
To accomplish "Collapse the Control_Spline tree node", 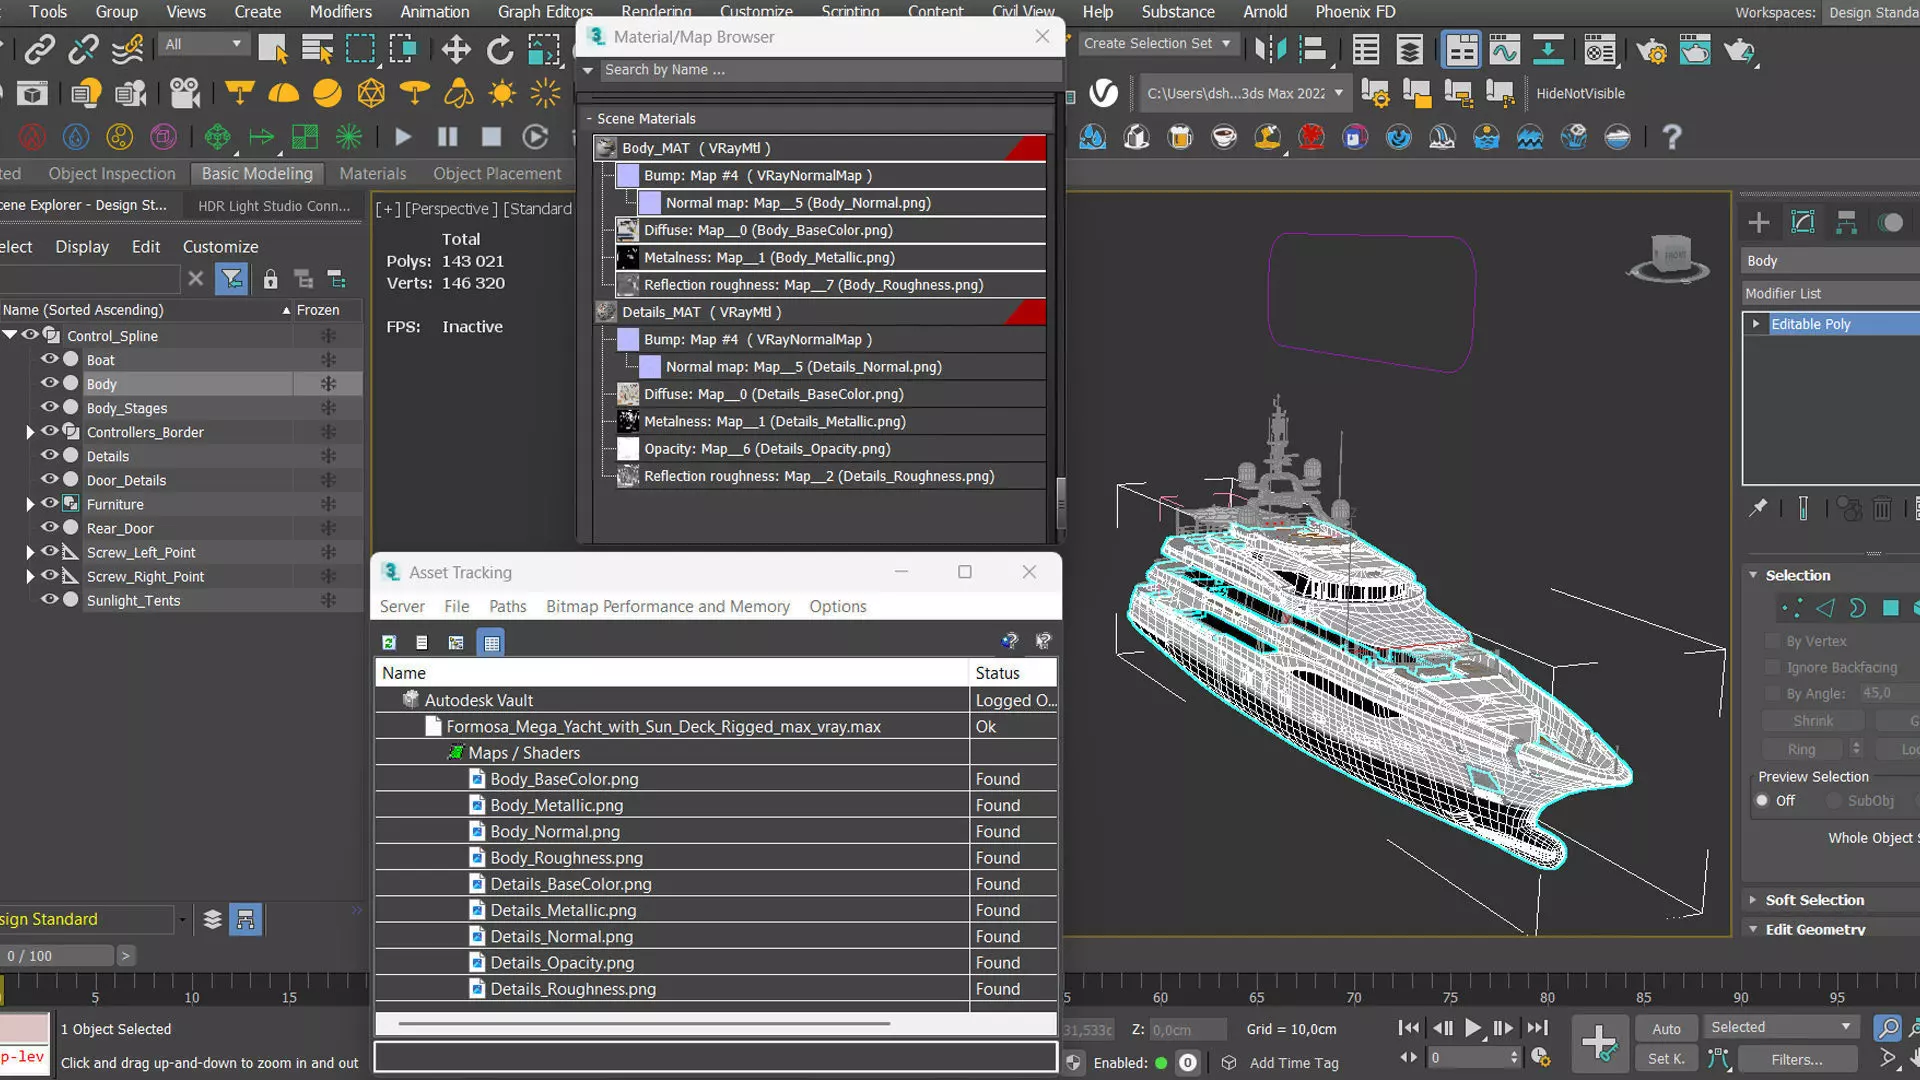I will (10, 335).
